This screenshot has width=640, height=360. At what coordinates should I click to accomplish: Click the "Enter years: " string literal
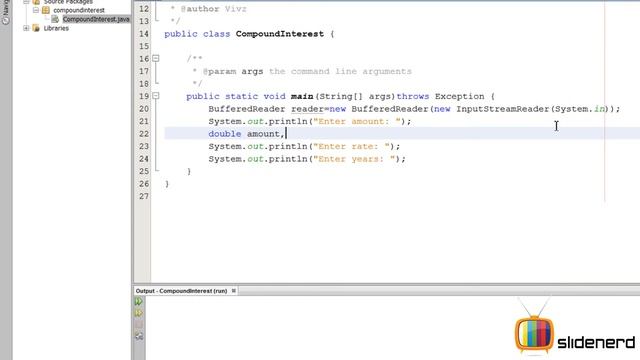pos(354,159)
